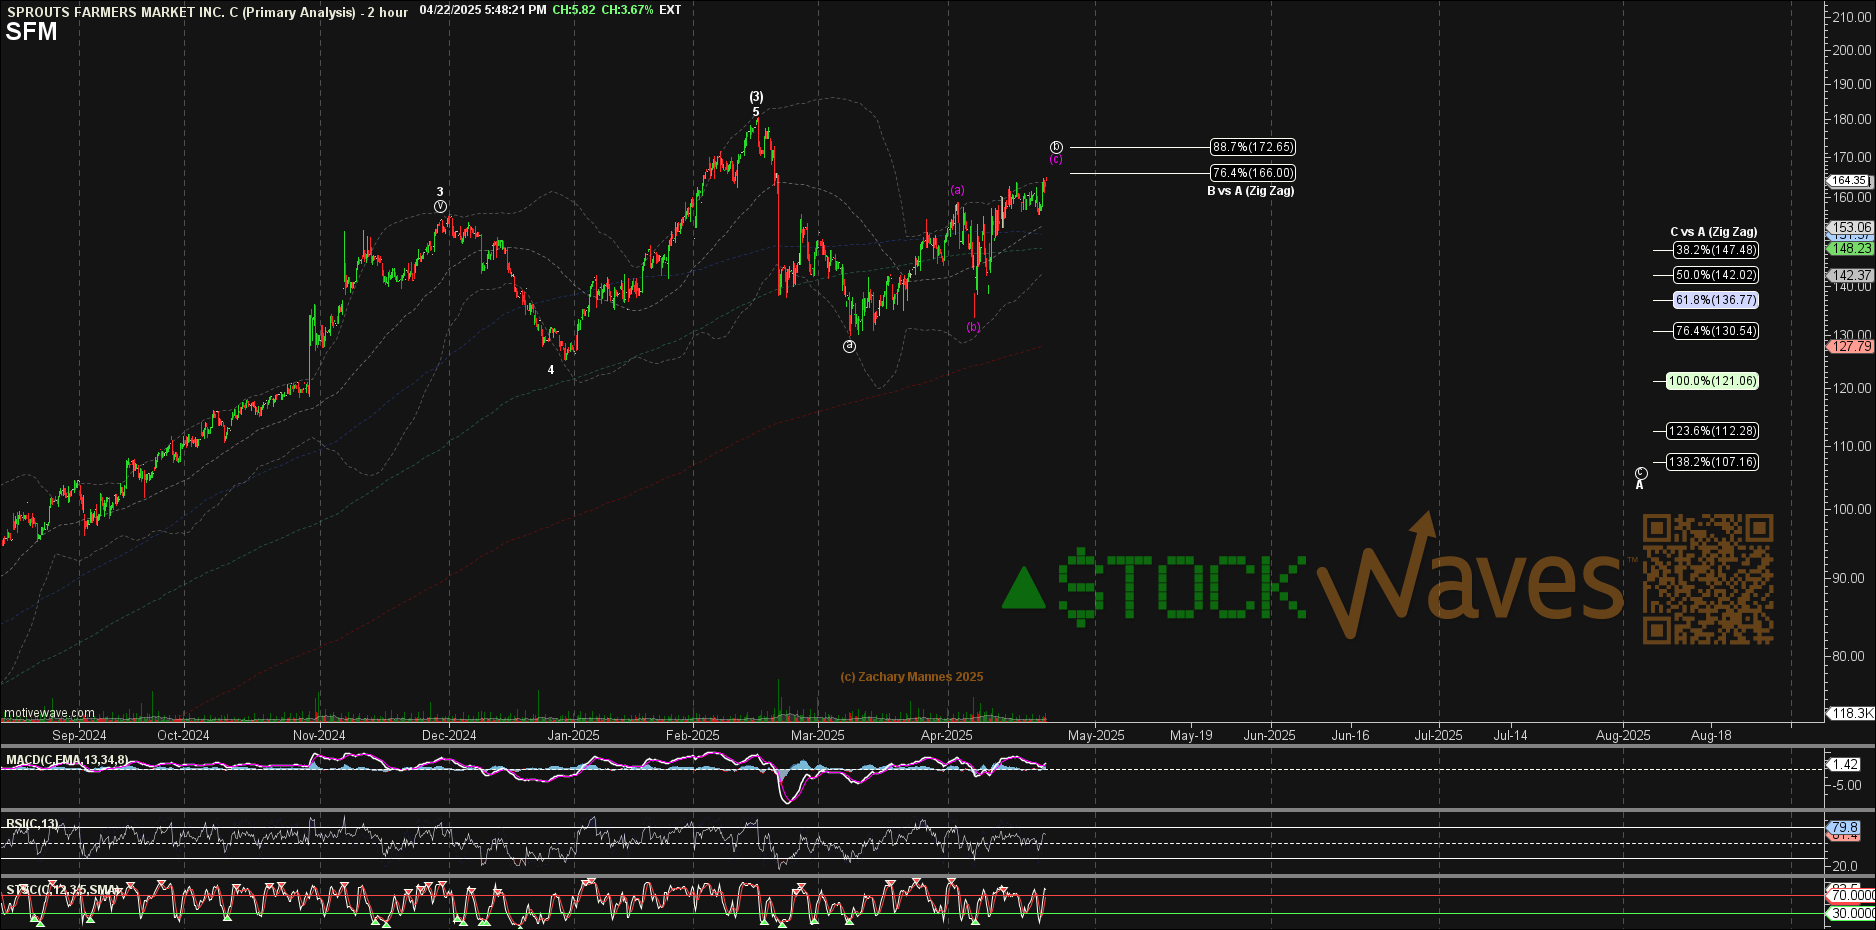The image size is (1876, 930).
Task: Click Jan-2025 on the time axis
Action: point(573,735)
